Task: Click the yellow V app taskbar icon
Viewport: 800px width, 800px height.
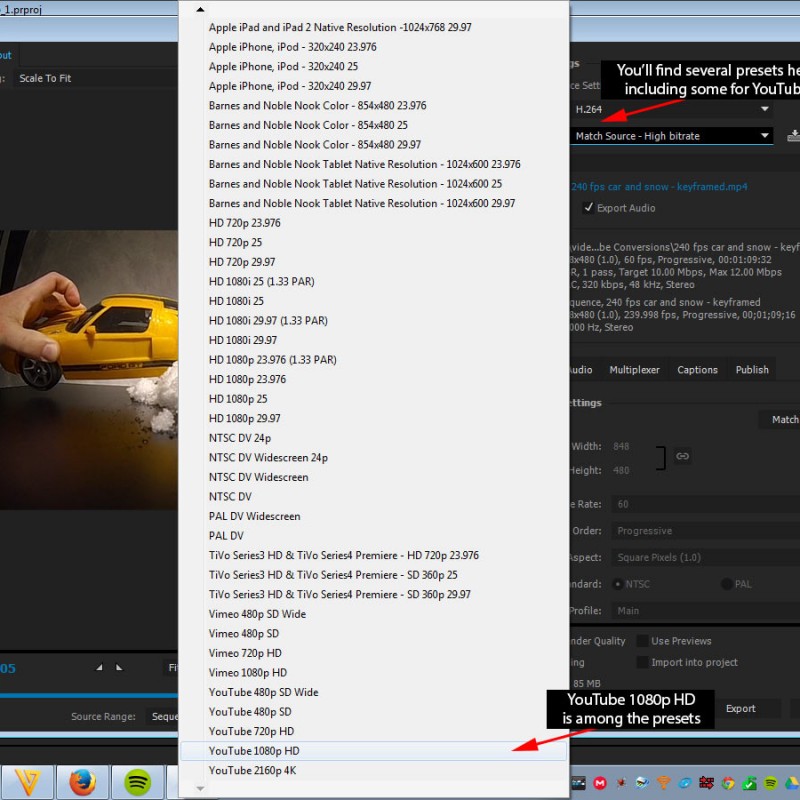Action: (27, 782)
